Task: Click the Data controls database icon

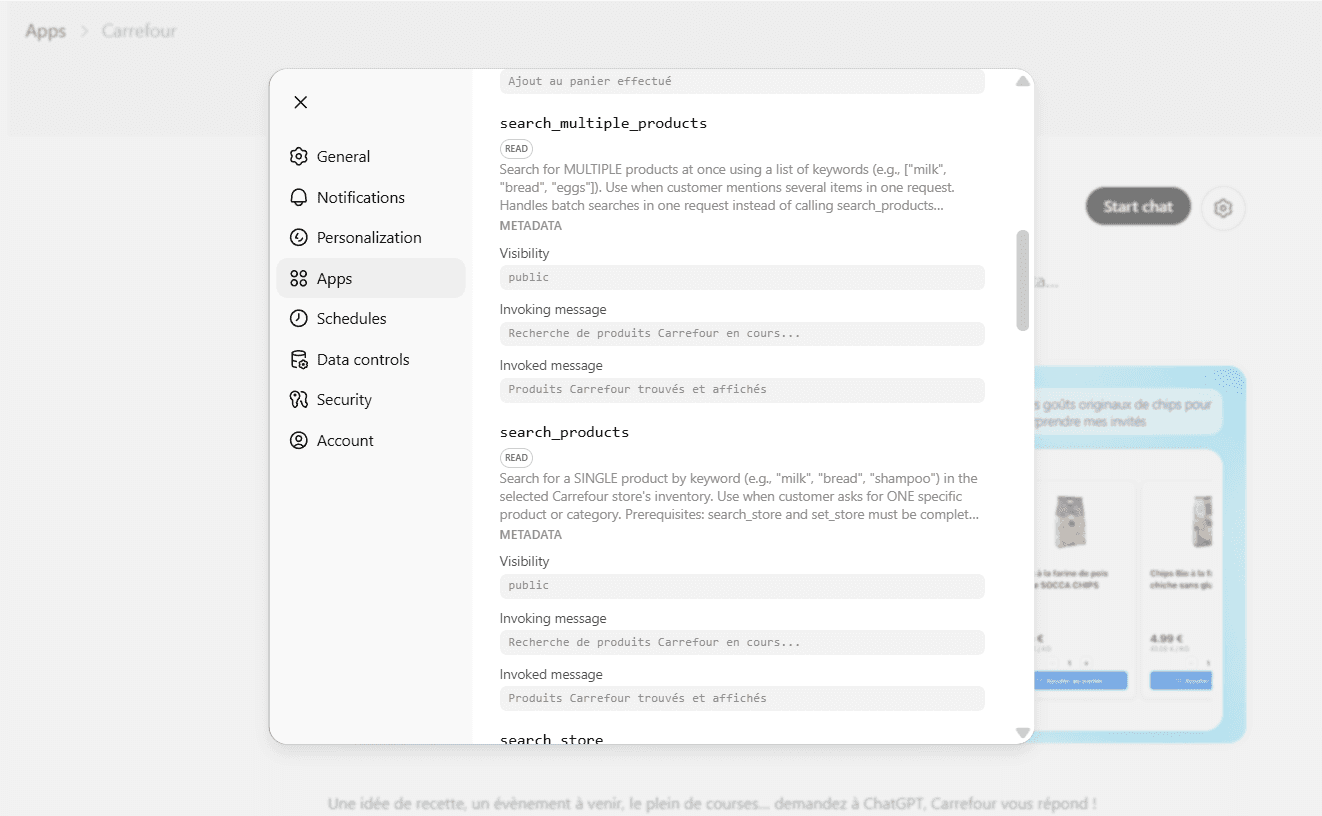Action: (298, 359)
